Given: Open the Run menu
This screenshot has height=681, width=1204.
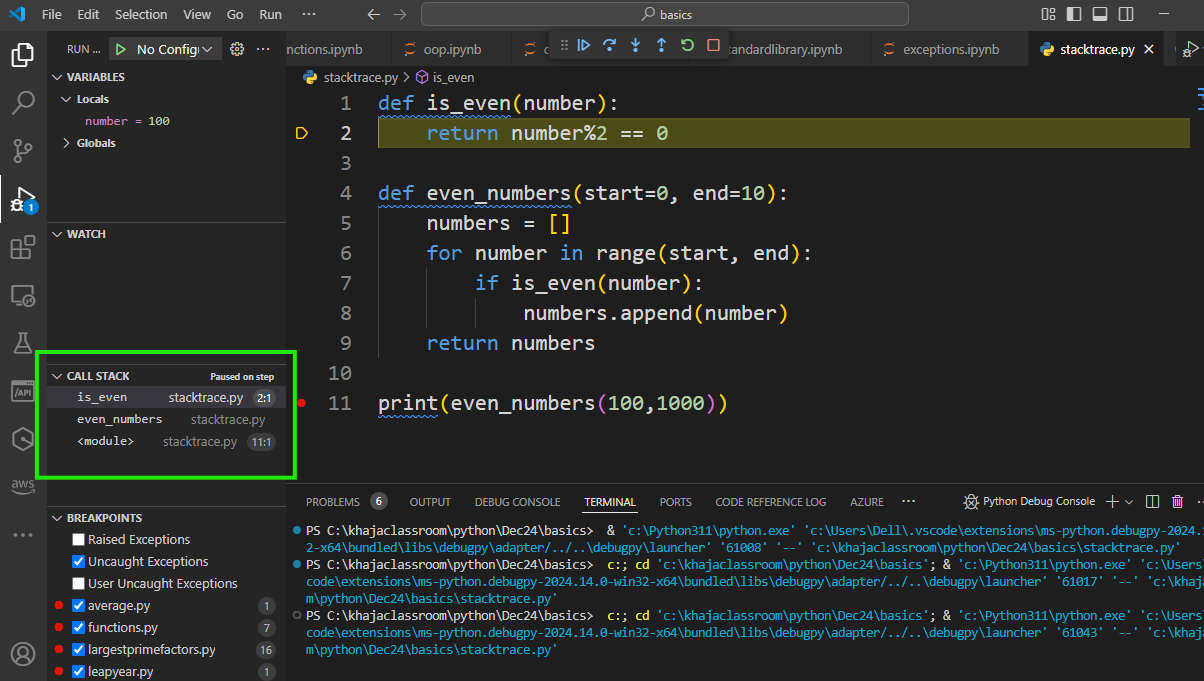Looking at the screenshot, I should 270,14.
